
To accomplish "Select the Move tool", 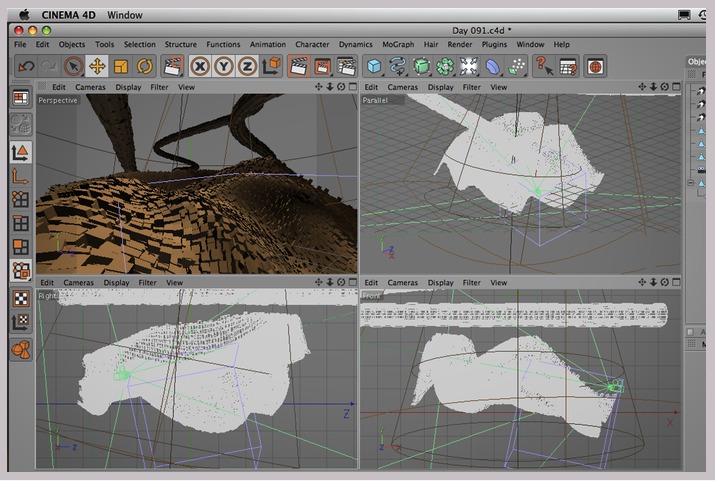I will [97, 67].
